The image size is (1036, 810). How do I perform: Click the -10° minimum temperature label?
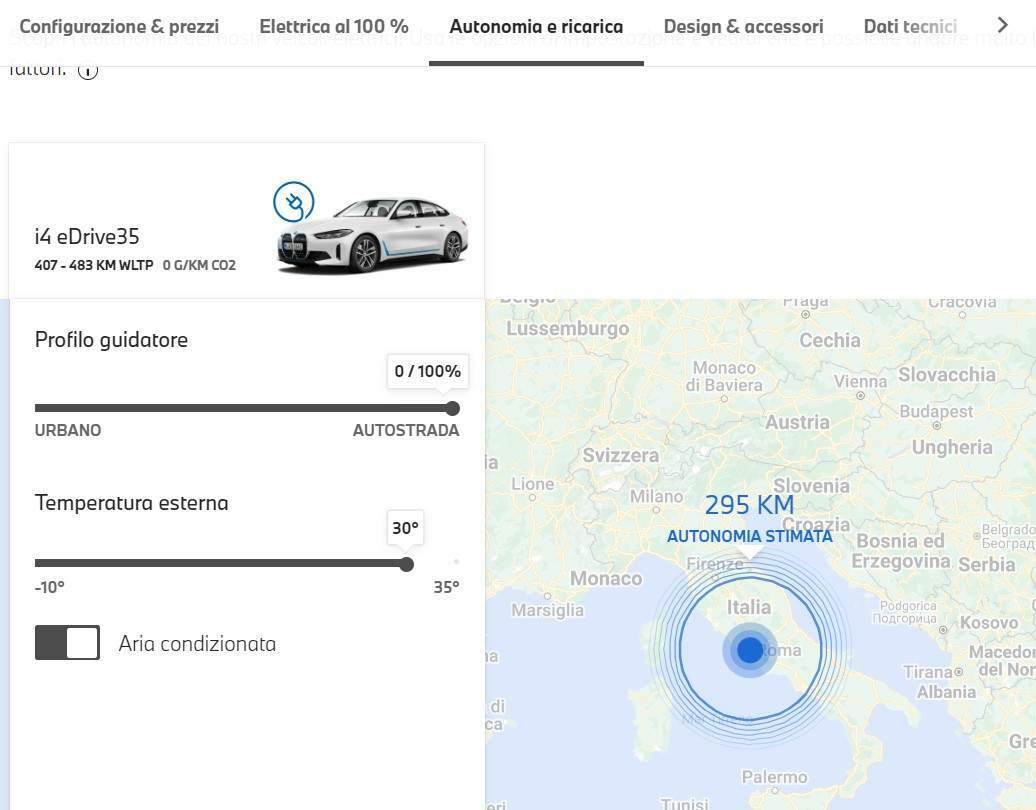(50, 587)
